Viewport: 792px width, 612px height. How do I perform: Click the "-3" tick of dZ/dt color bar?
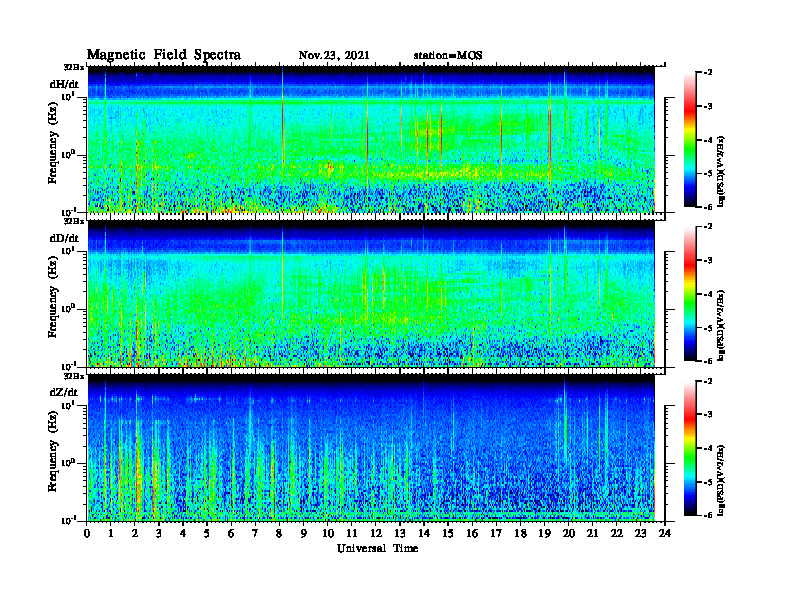(708, 414)
